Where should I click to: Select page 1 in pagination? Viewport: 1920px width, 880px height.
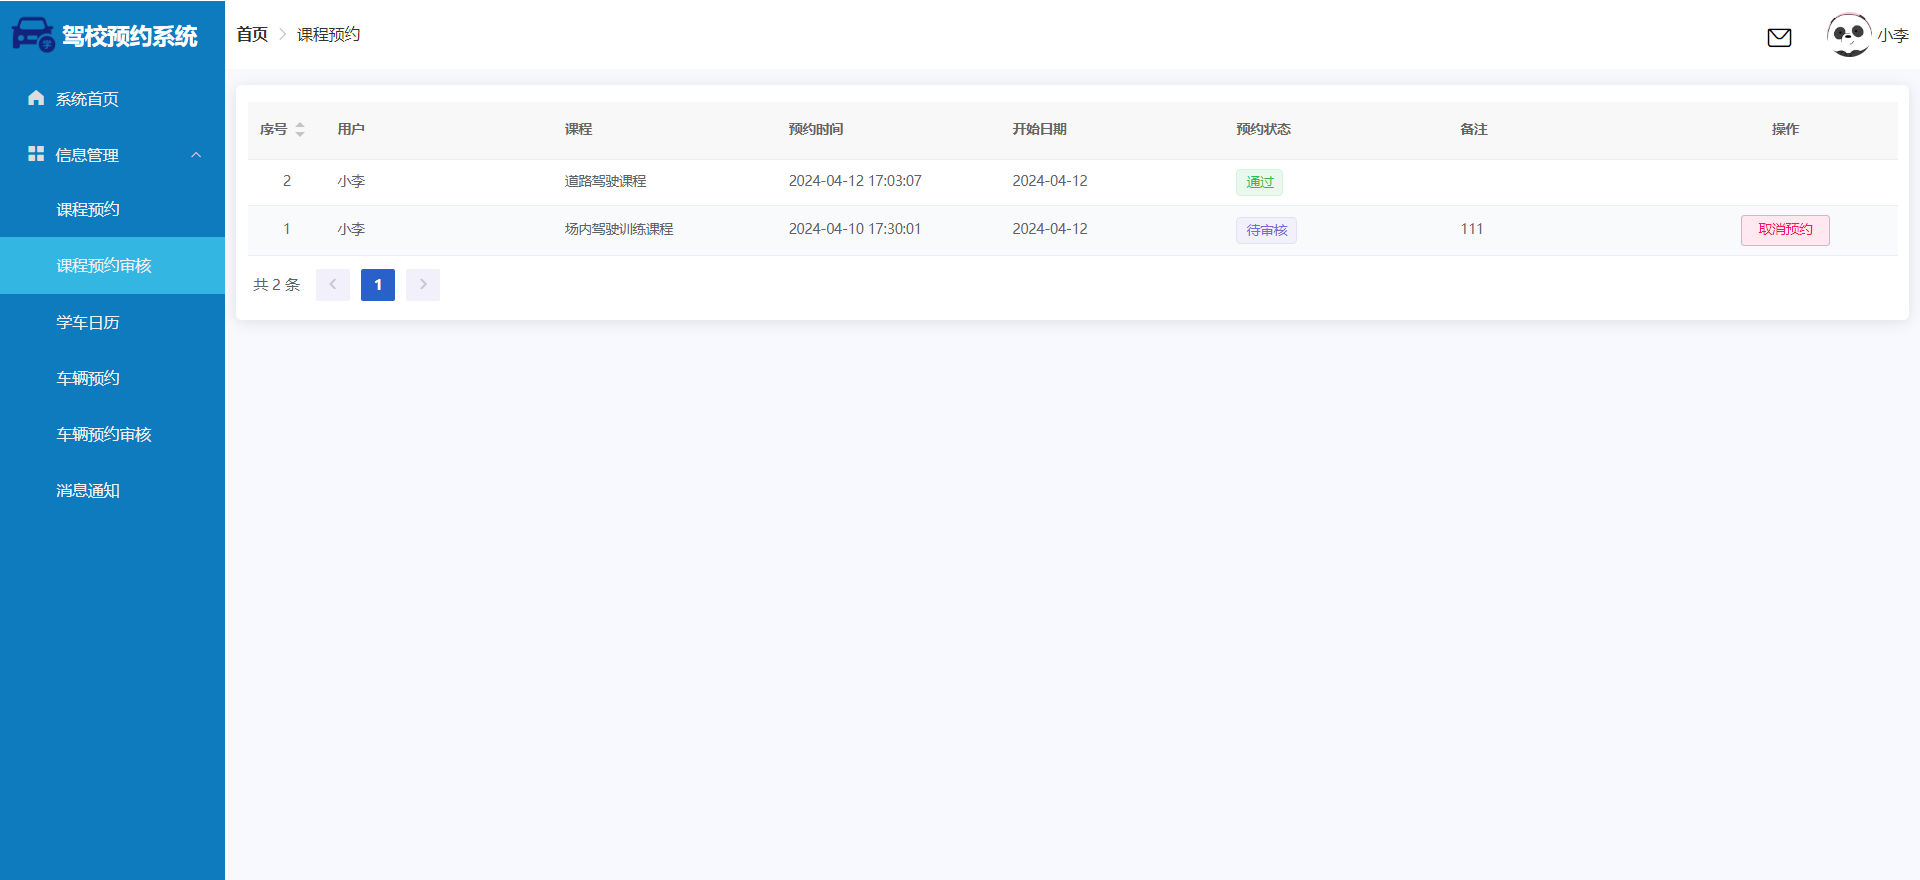pos(378,285)
